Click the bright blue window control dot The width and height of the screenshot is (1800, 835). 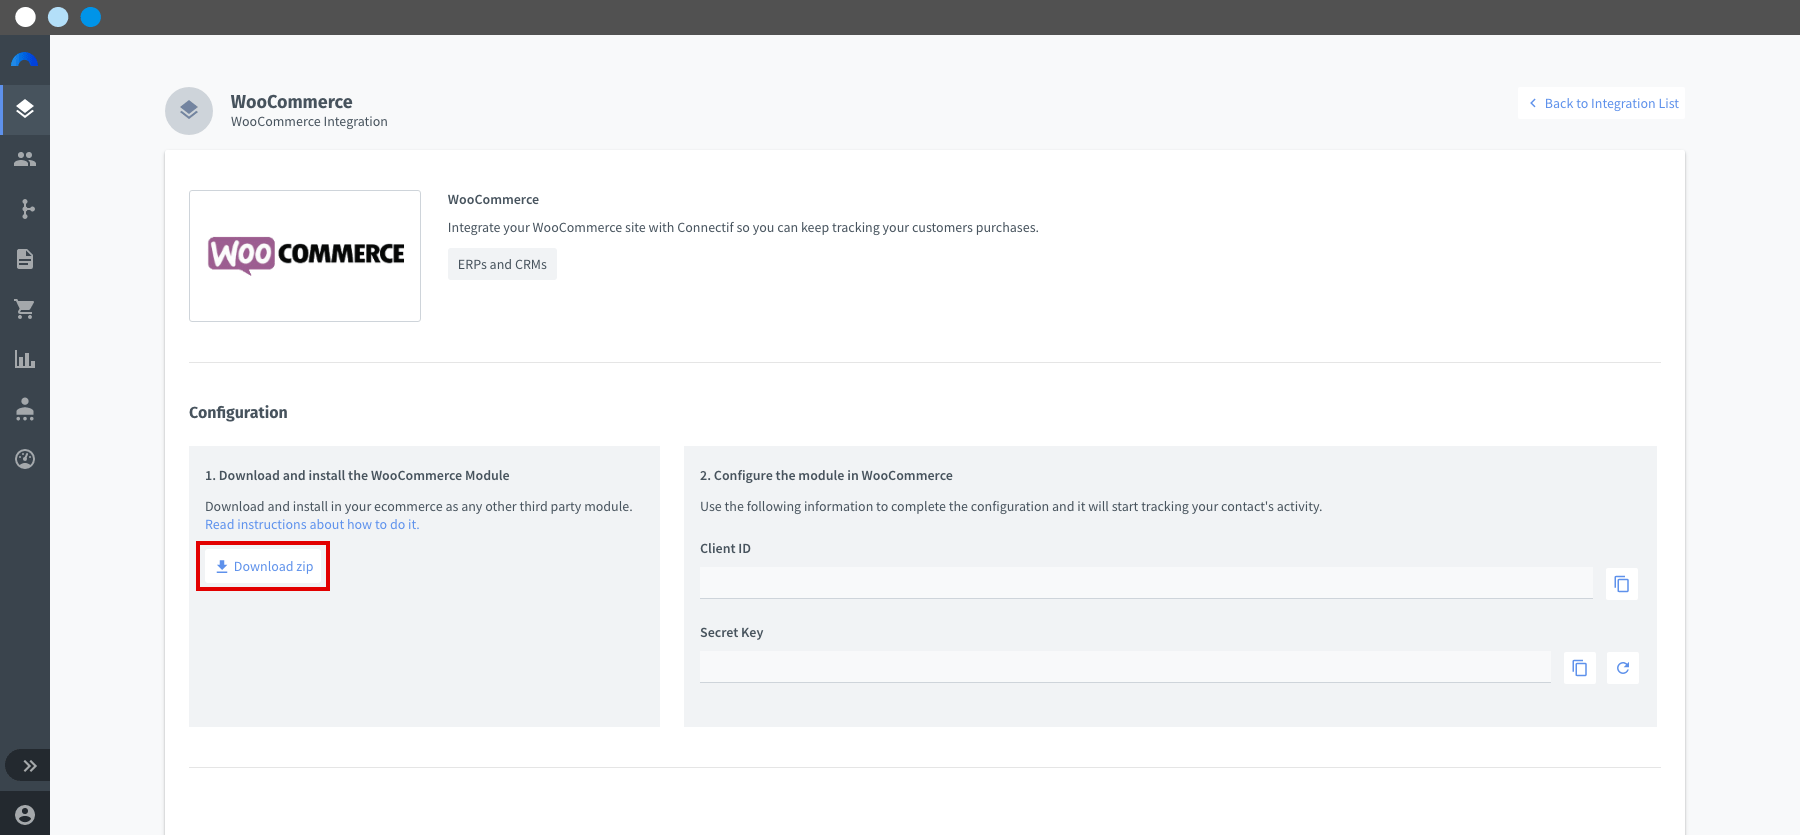coord(91,17)
